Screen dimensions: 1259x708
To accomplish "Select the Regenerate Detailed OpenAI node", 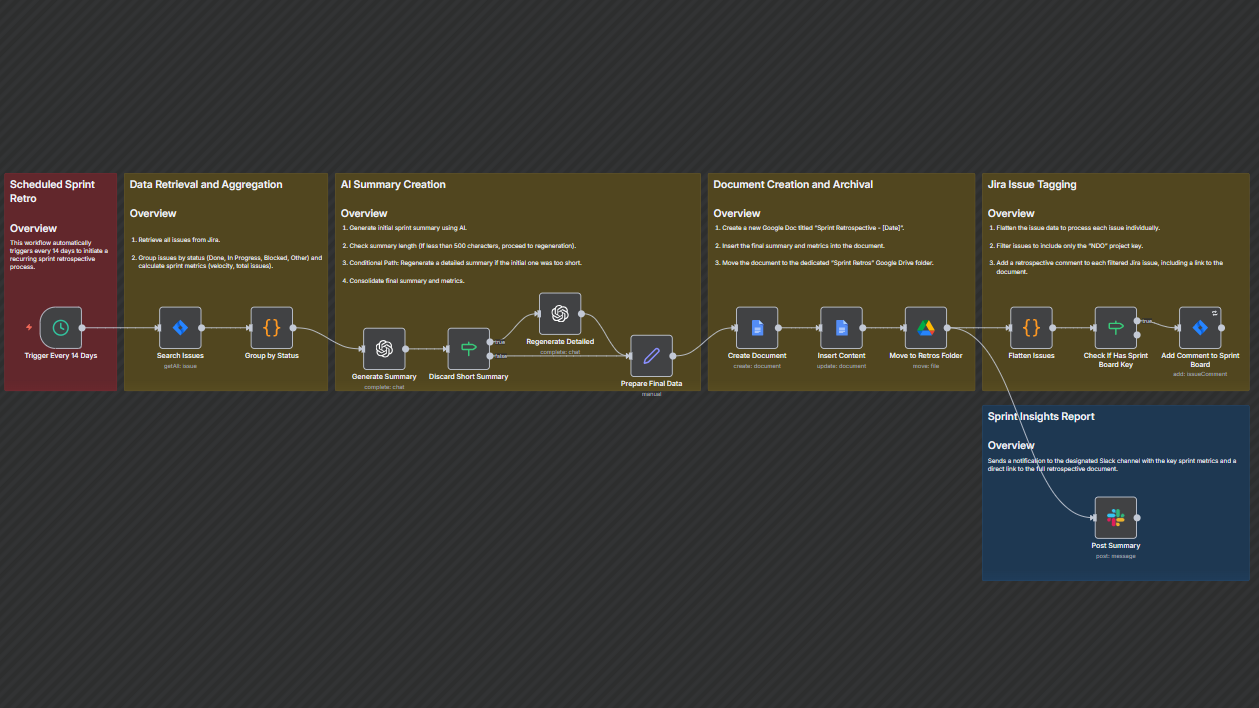I will 559,313.
